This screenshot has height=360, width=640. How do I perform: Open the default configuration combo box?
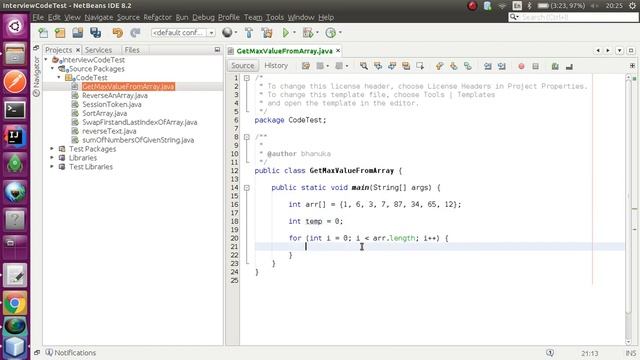(183, 32)
